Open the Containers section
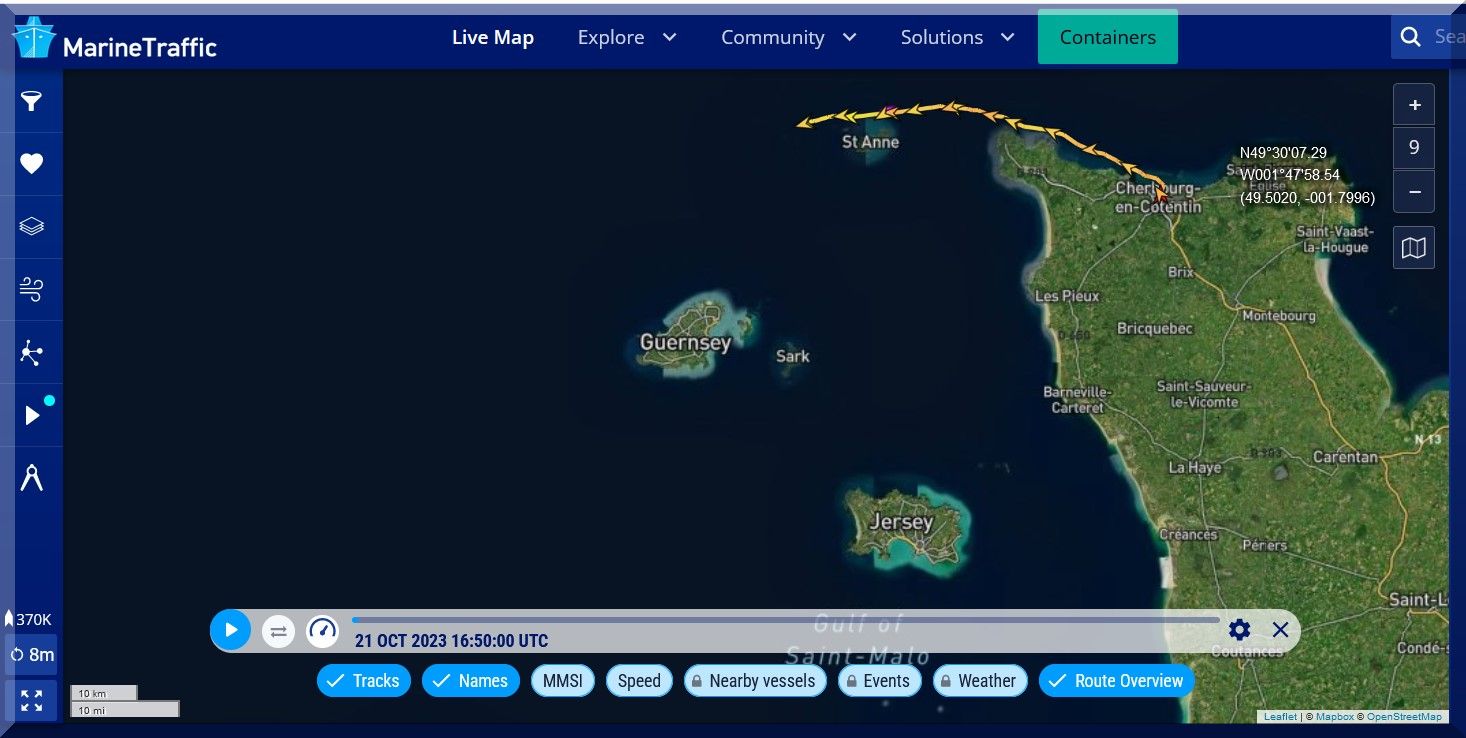Image resolution: width=1466 pixels, height=738 pixels. [x=1107, y=38]
